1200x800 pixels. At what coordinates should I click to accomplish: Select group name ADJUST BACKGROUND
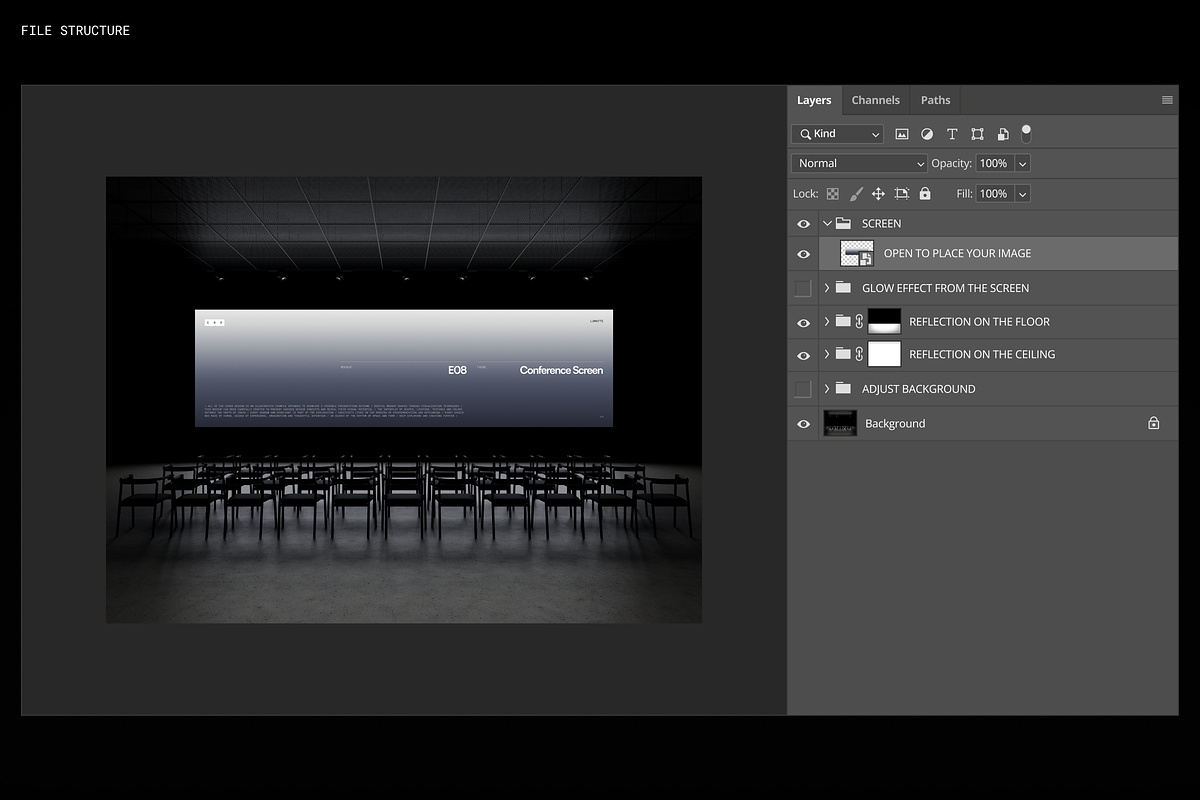point(918,389)
